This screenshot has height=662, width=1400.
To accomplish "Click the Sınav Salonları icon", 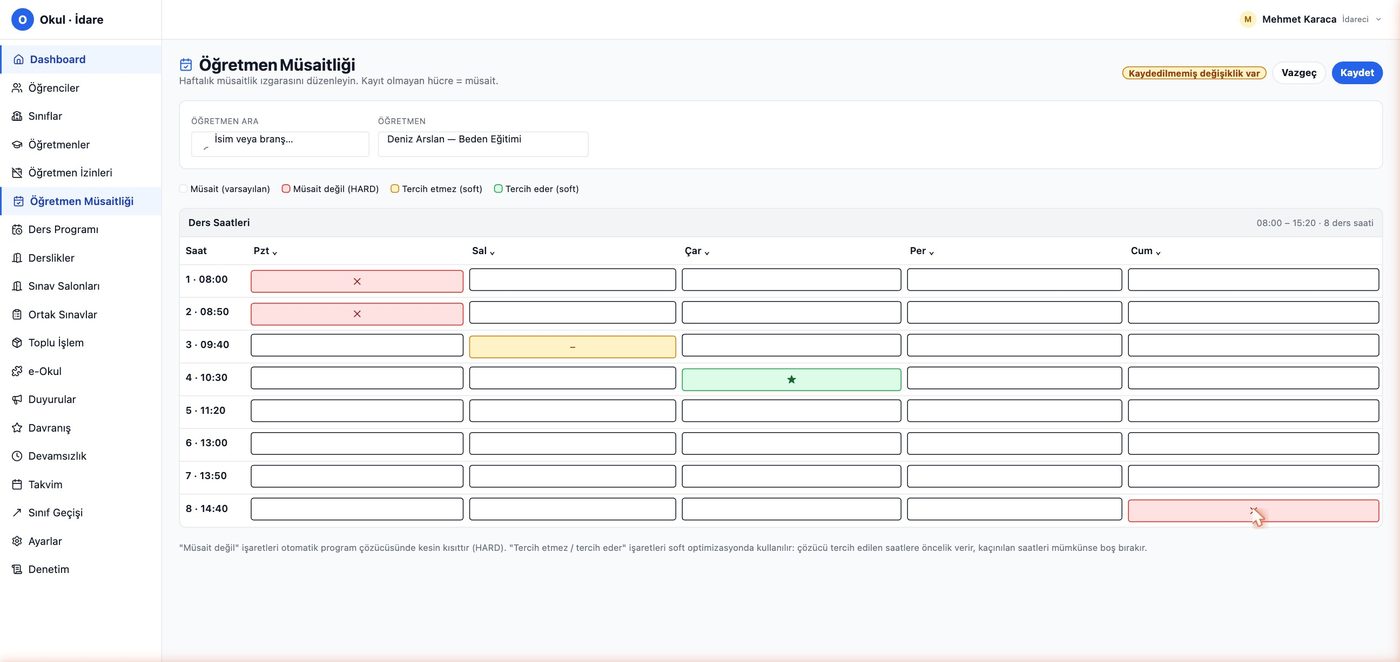I will 17,286.
